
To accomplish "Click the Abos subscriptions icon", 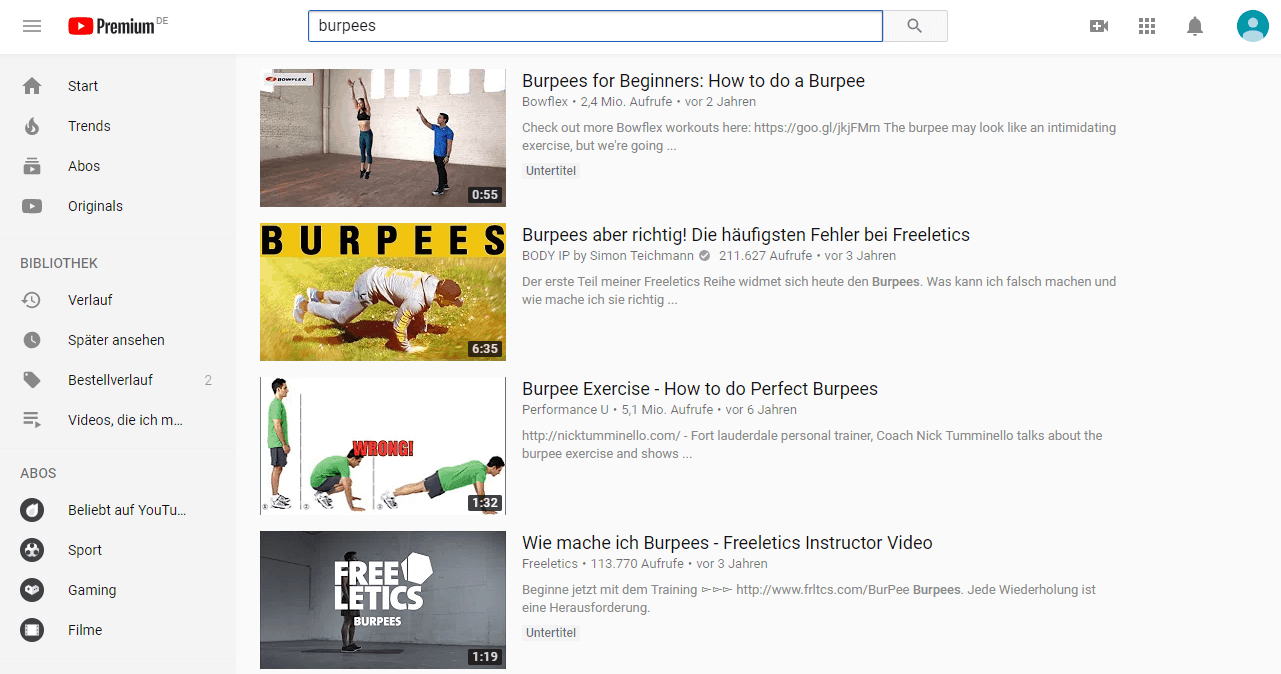I will tap(32, 166).
